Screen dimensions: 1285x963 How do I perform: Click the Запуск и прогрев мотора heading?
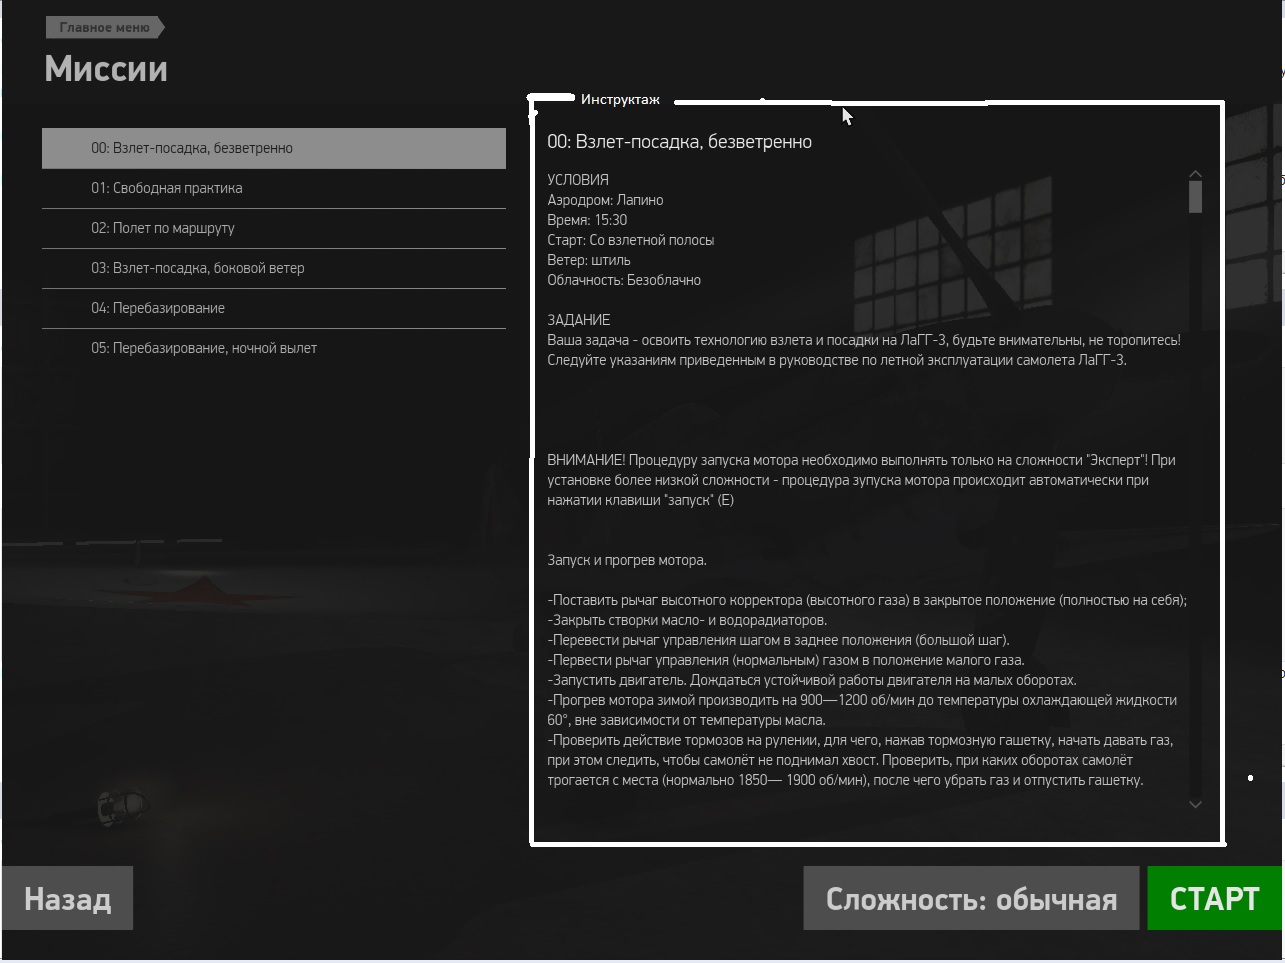tap(627, 560)
